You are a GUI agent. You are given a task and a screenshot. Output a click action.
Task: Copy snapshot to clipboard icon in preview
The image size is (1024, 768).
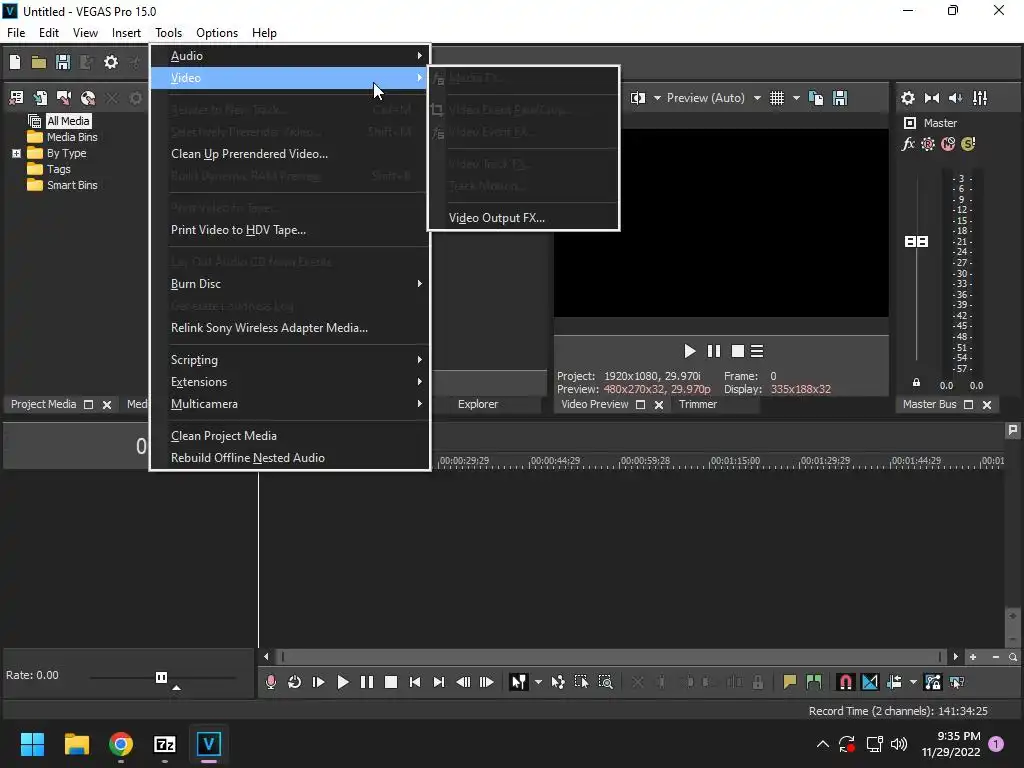(x=816, y=98)
